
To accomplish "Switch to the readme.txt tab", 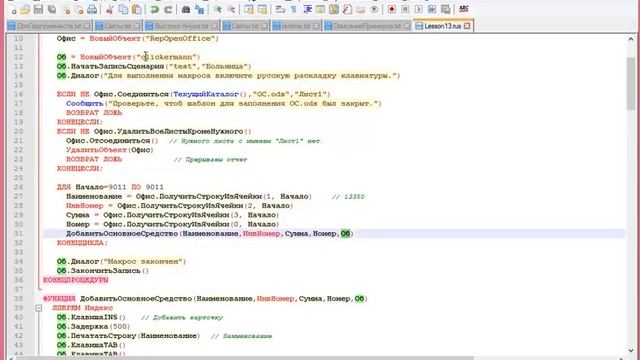I will [296, 26].
